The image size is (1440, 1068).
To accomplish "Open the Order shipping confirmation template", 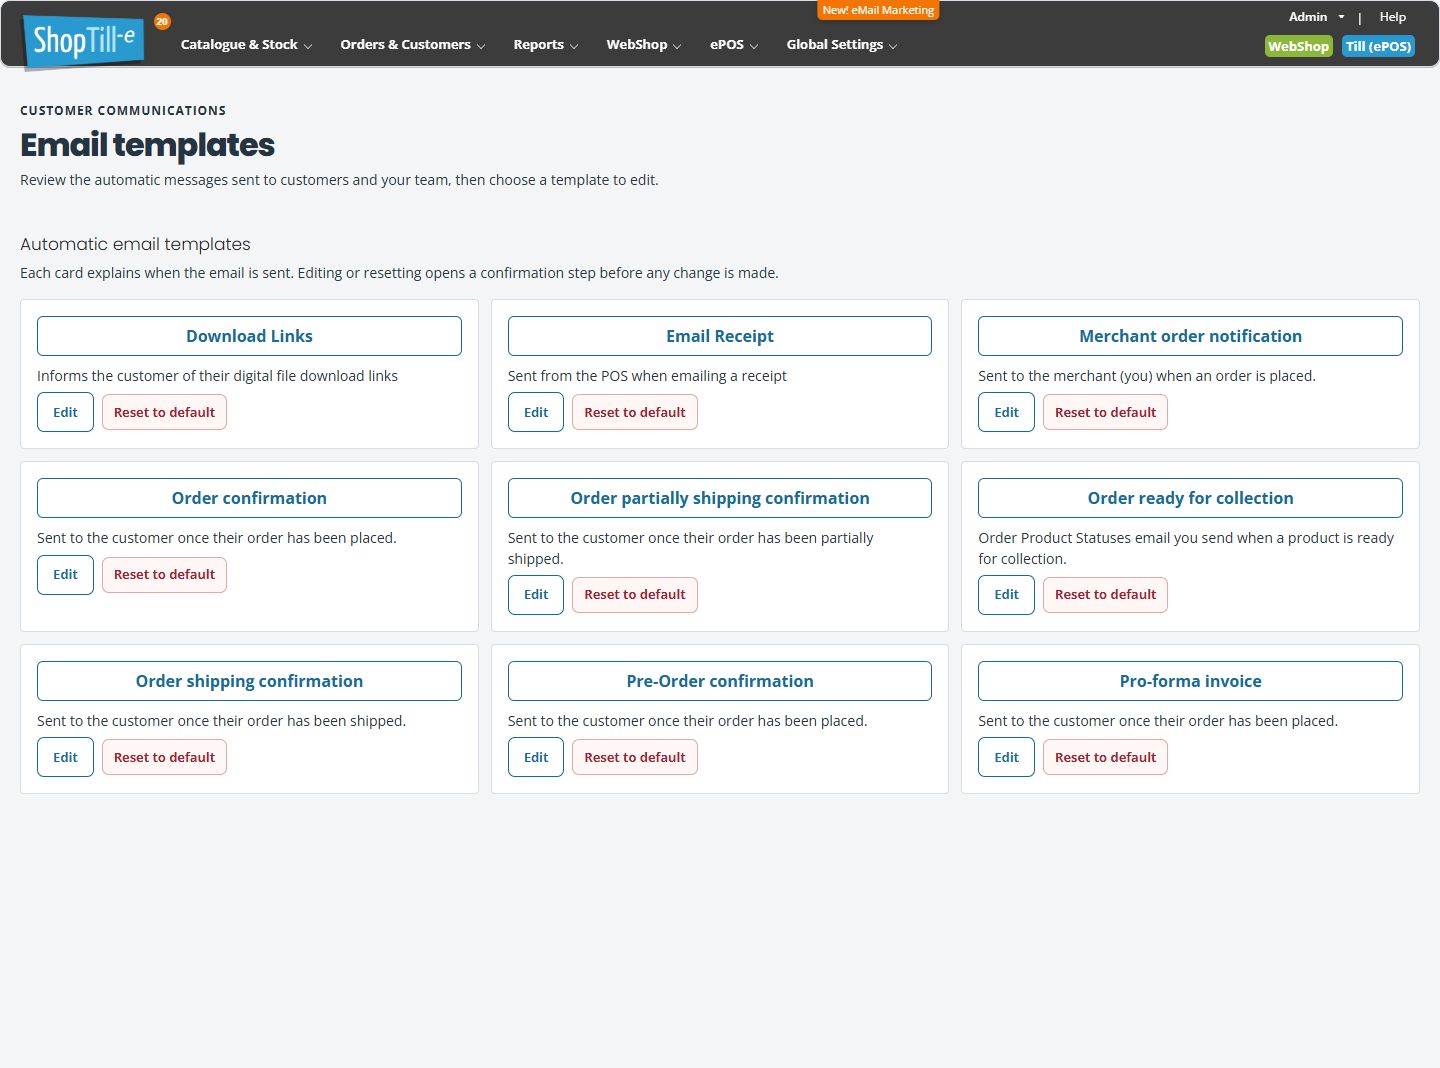I will click(249, 681).
